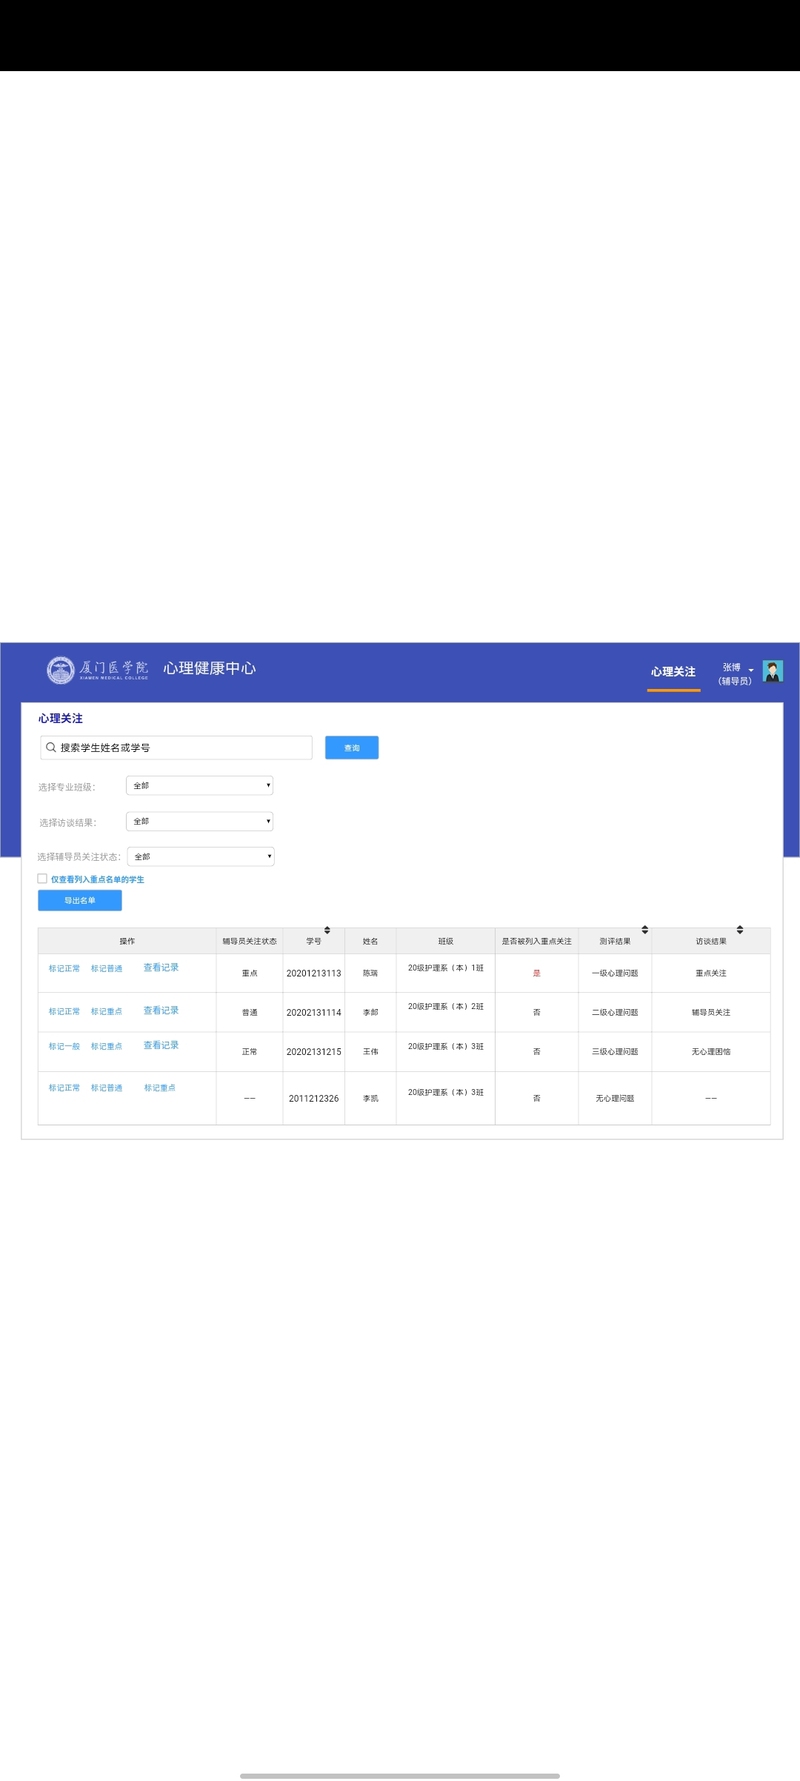
Task: Click the 班级 column header
Action: pos(446,941)
